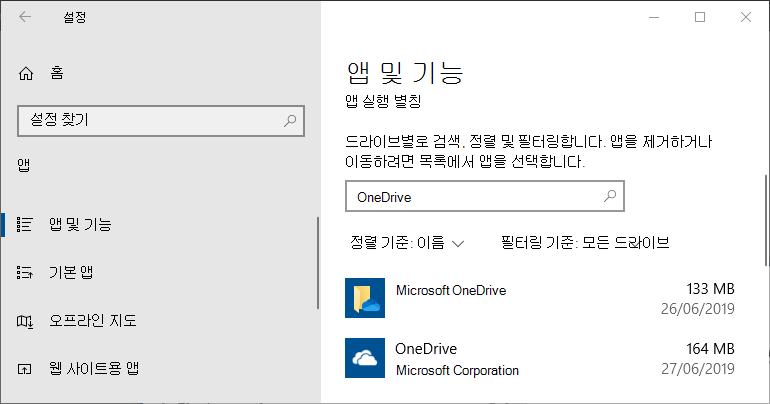Screen dimensions: 770x404
Task: Click the 설정 window title
Action: point(75,18)
